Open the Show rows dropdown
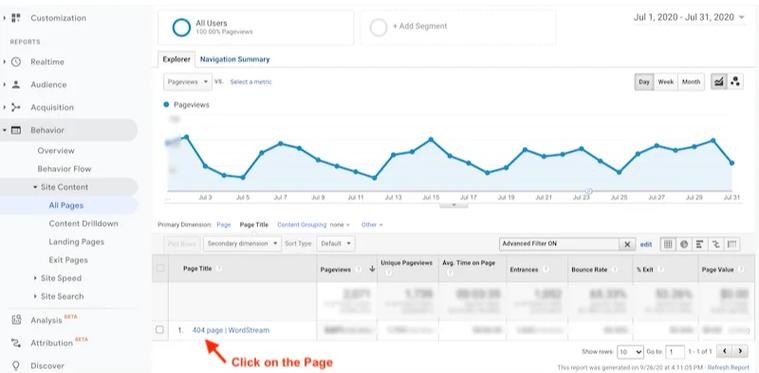The height and width of the screenshot is (373, 759). [630, 352]
